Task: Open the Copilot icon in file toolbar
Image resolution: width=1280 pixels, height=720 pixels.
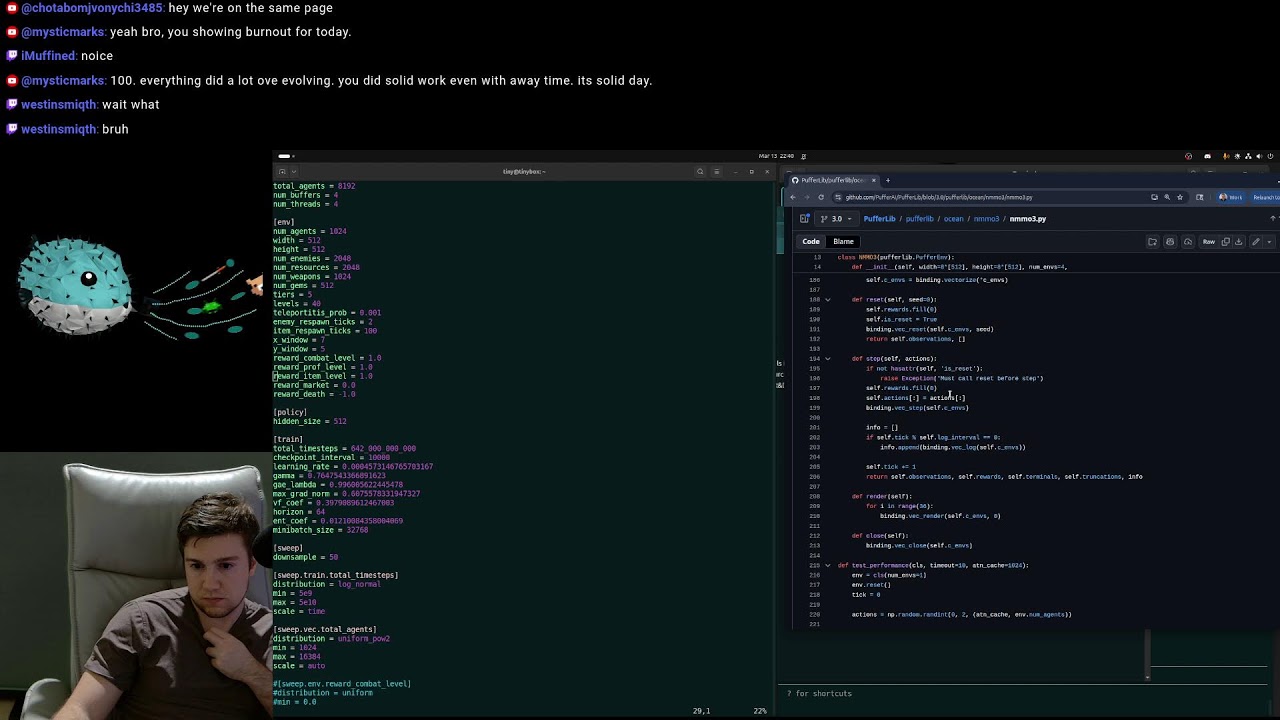Action: [1170, 242]
